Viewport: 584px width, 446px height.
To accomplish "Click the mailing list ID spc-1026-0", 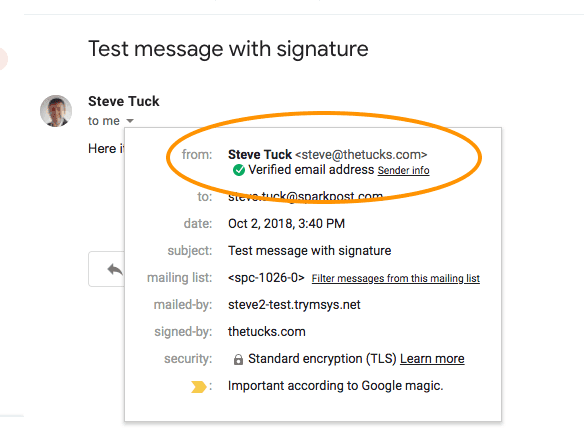I will [266, 278].
